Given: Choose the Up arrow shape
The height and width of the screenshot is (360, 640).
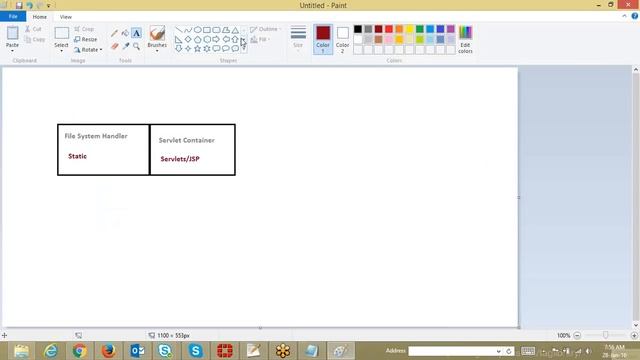Looking at the screenshot, I should point(235,40).
